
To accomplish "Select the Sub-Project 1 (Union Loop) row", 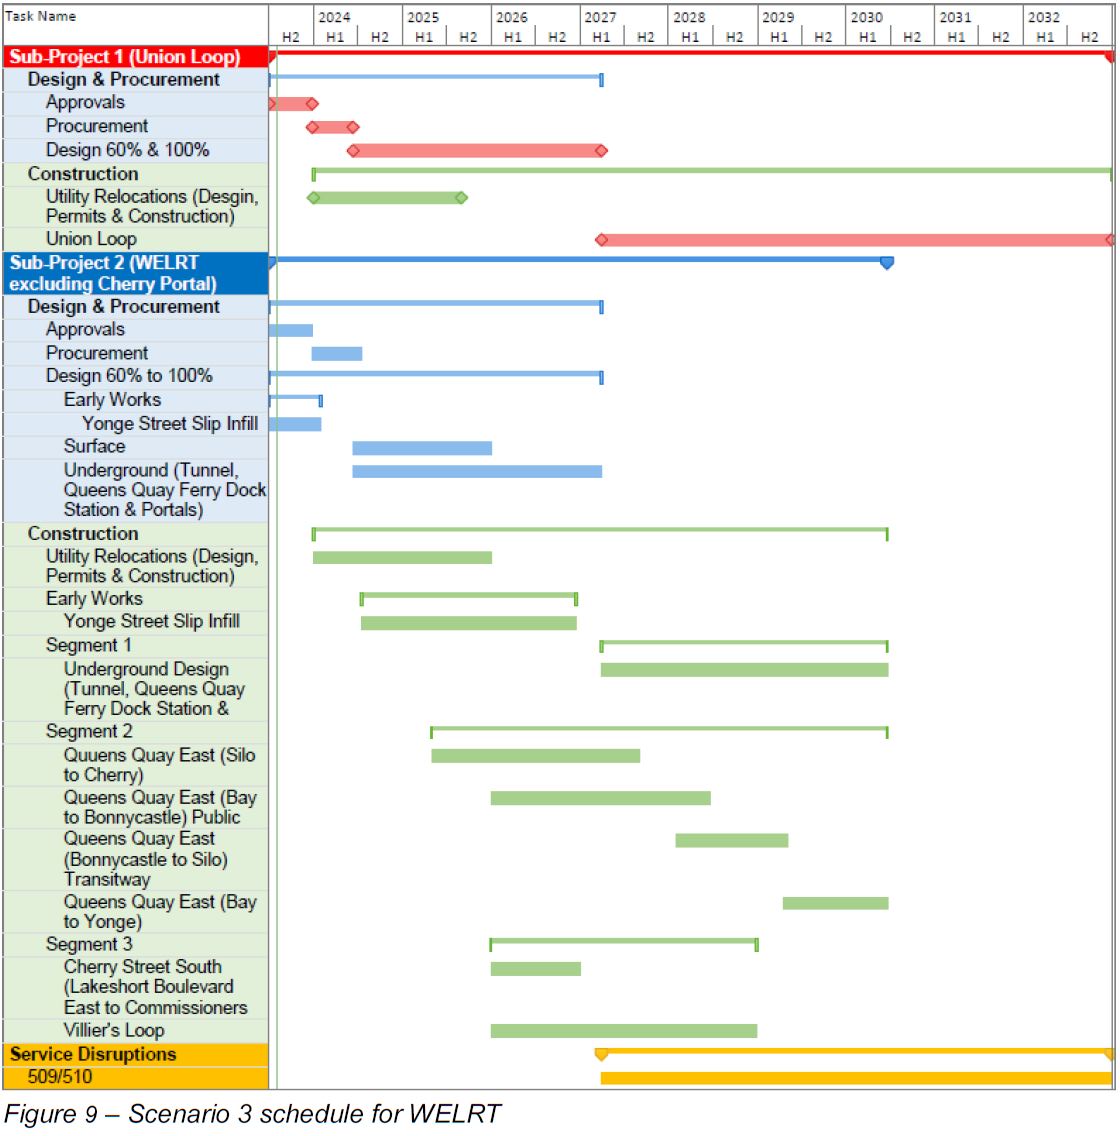I will coord(125,57).
